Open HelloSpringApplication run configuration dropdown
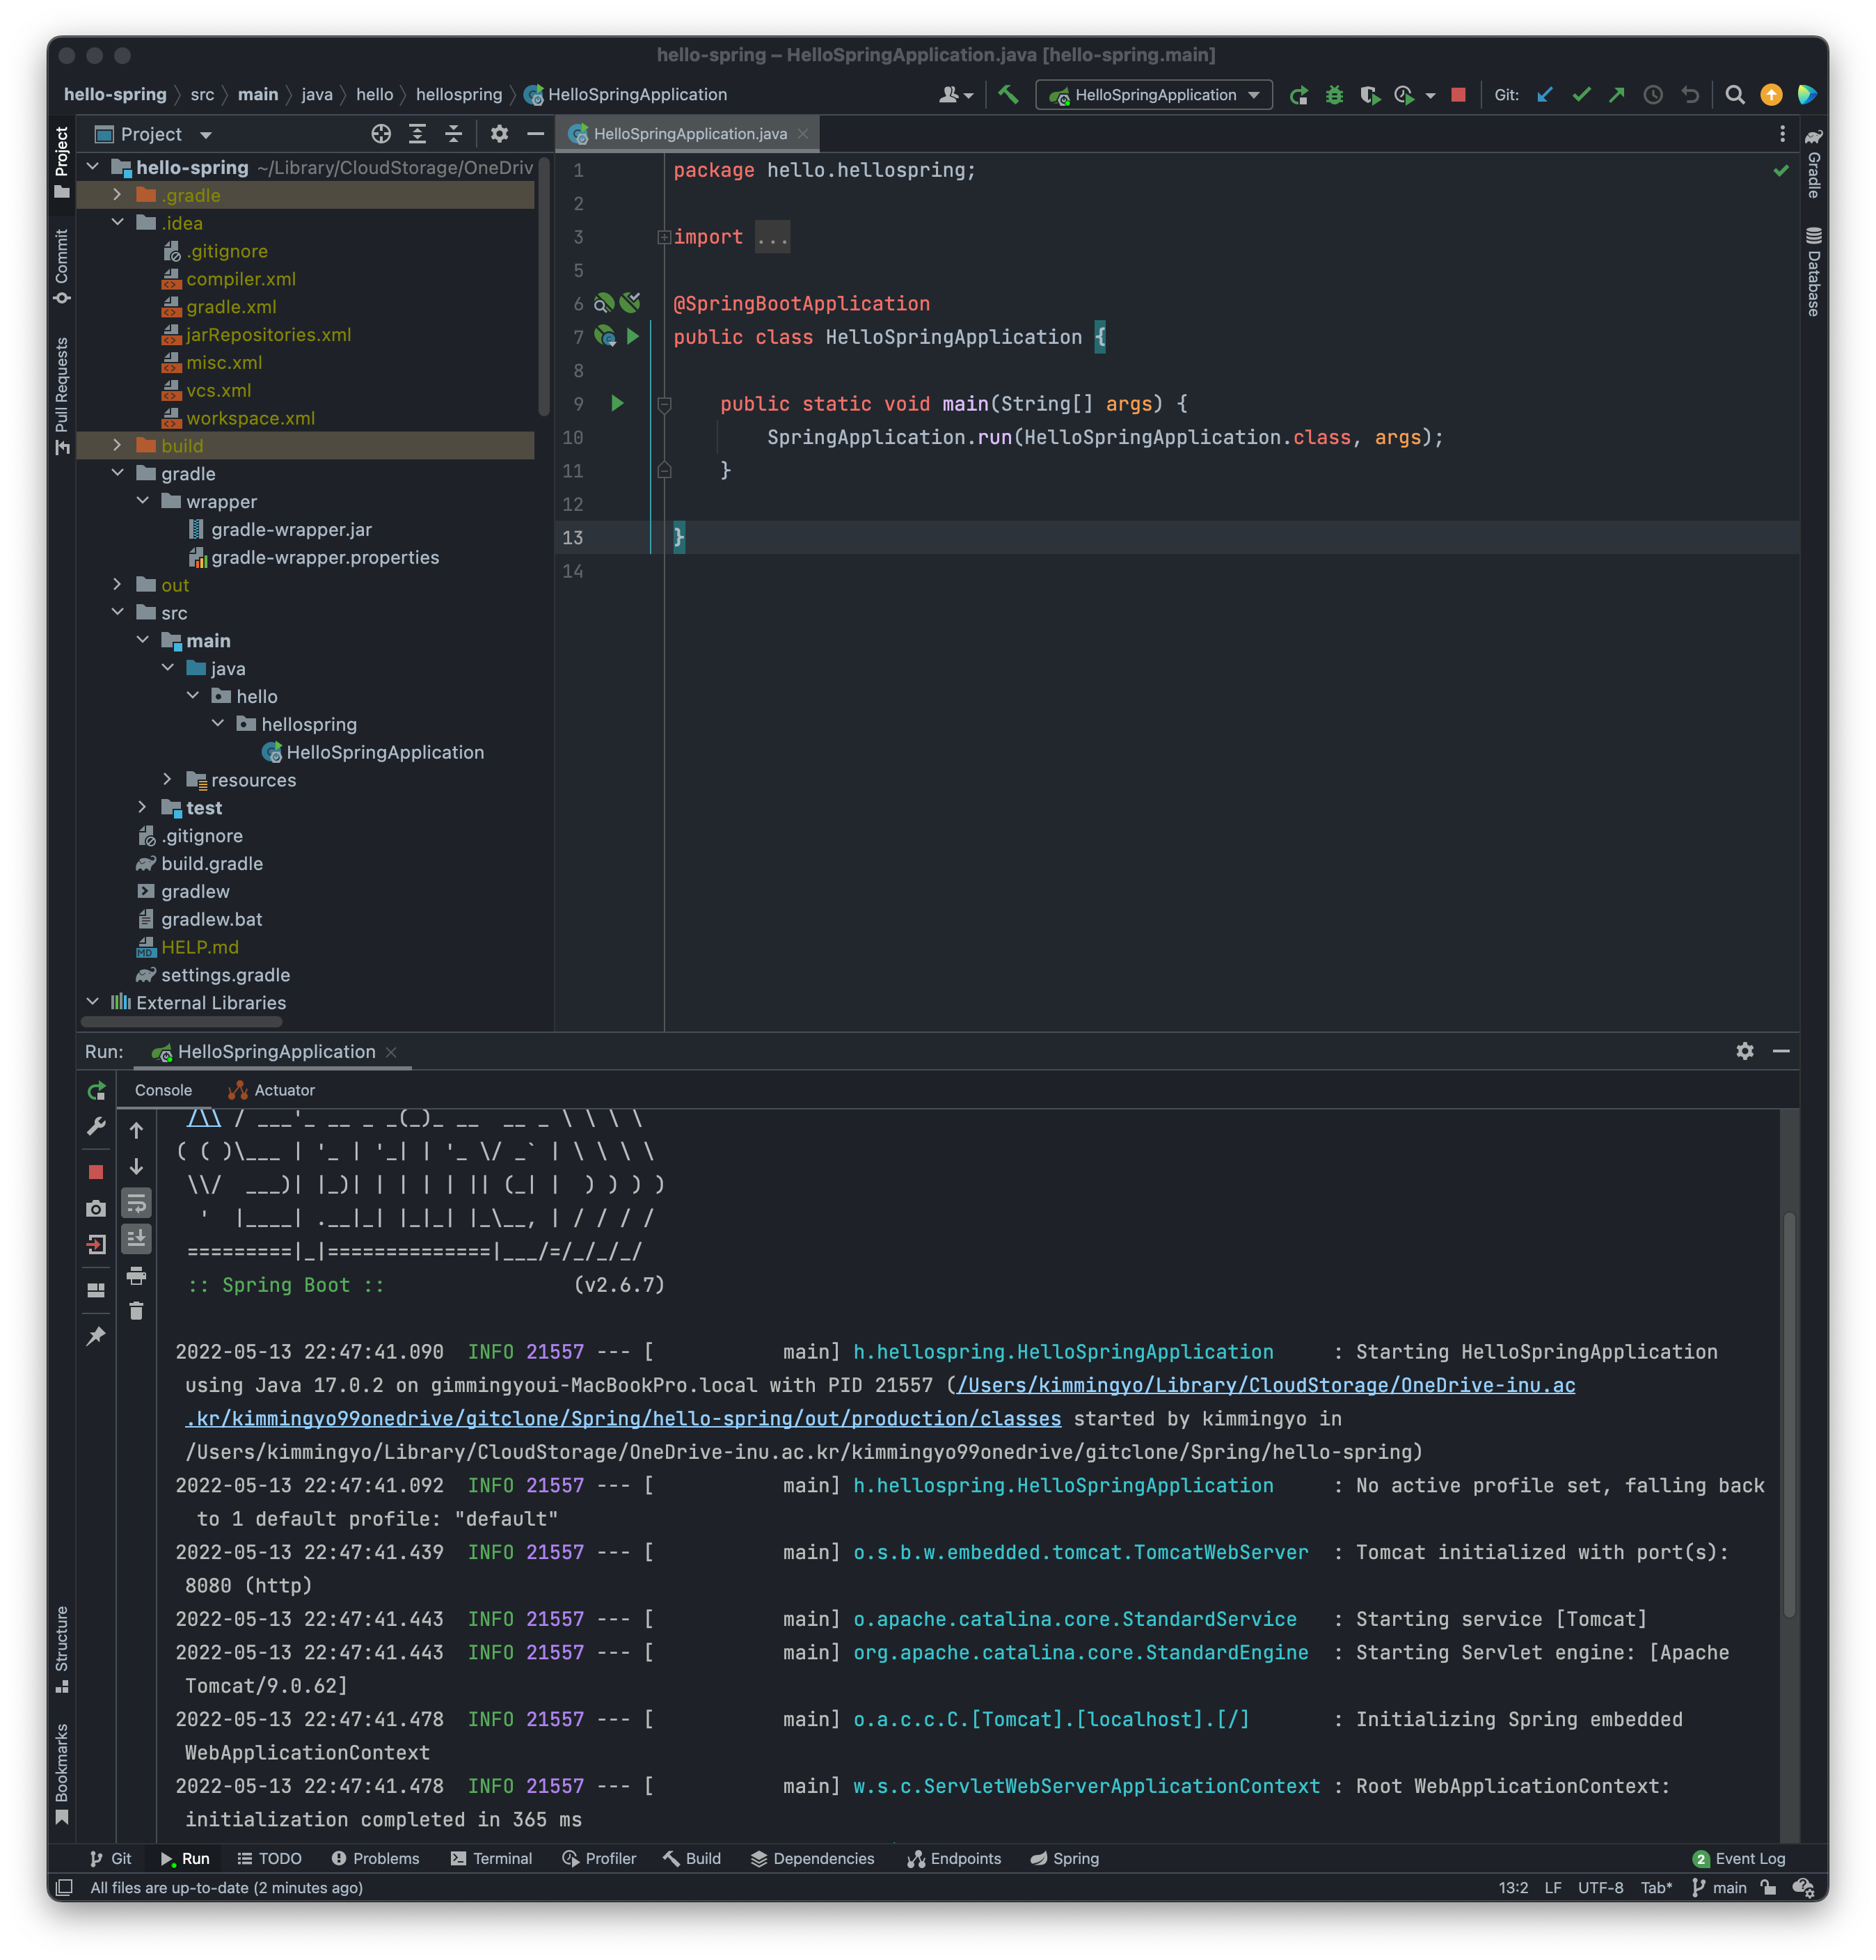1876x1960 pixels. [x=1154, y=95]
